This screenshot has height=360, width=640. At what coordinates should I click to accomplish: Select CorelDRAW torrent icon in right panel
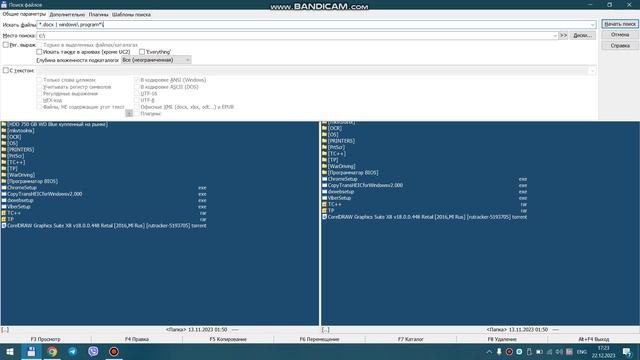tap(324, 217)
